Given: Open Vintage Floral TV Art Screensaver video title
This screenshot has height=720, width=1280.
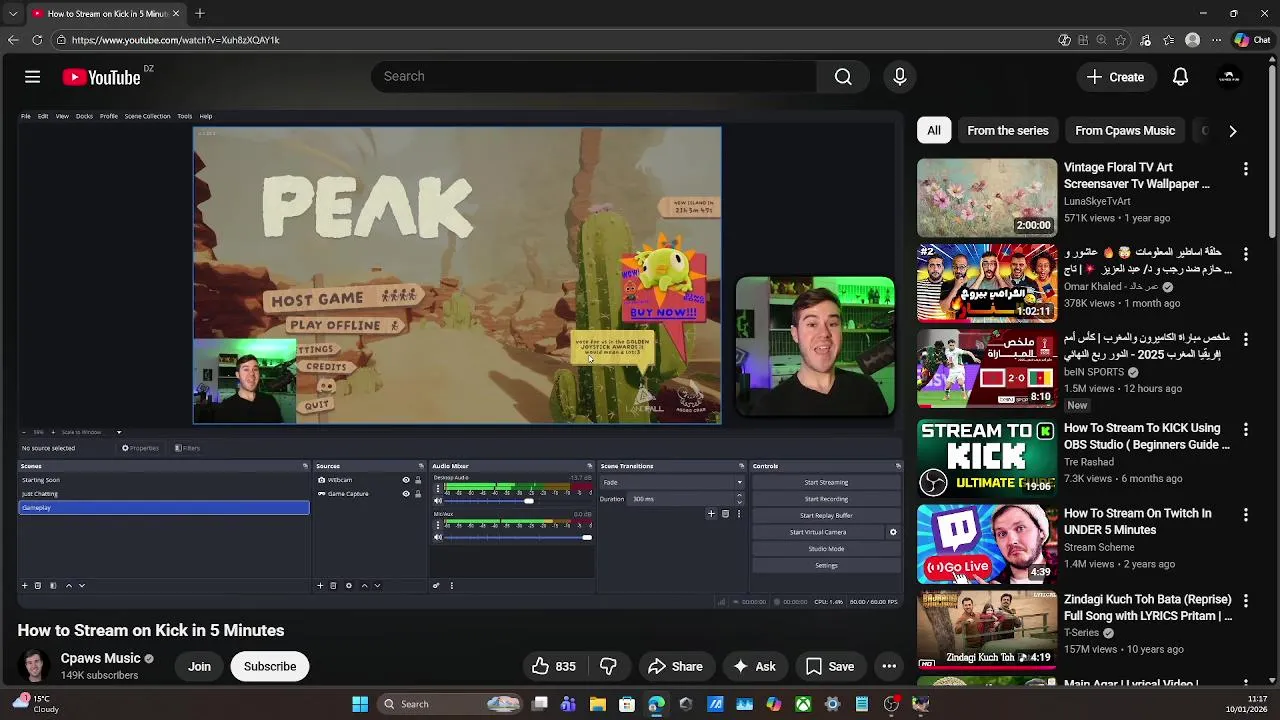Looking at the screenshot, I should pyautogui.click(x=1137, y=176).
